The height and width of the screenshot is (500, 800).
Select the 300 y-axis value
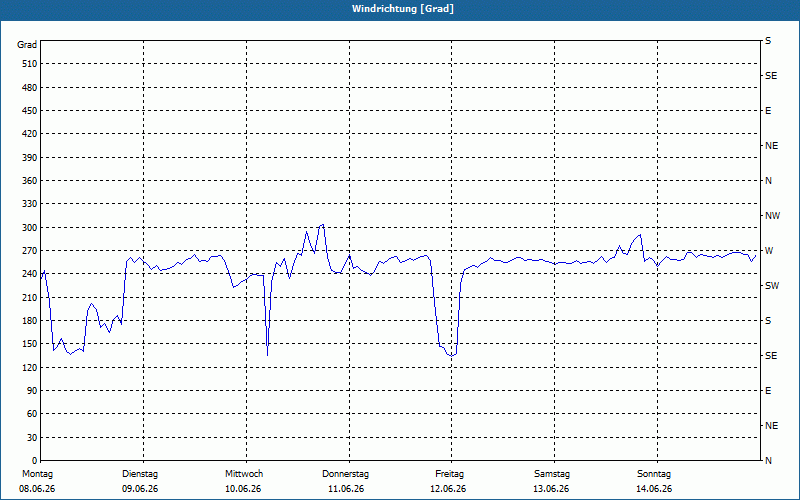tap(30, 227)
